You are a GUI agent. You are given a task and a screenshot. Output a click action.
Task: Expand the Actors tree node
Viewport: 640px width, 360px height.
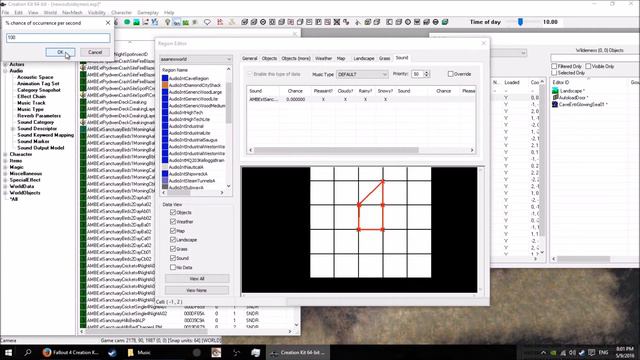pyautogui.click(x=5, y=64)
